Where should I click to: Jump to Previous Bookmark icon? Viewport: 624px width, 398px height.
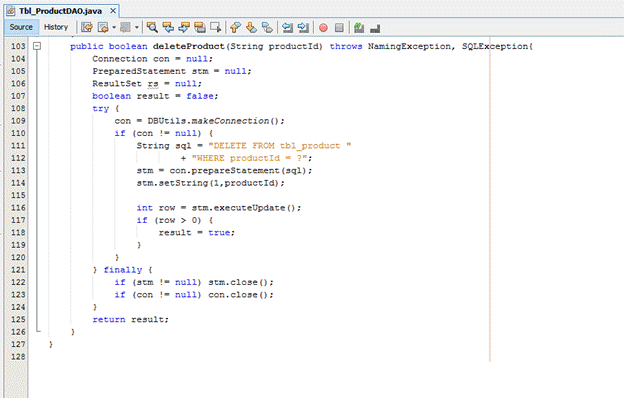click(x=235, y=27)
